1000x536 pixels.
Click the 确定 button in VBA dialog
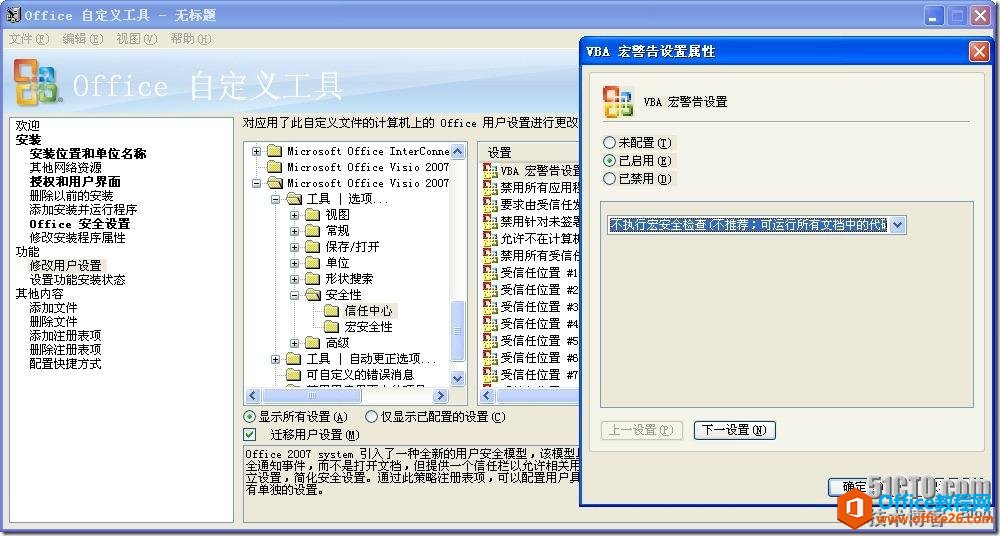(854, 487)
